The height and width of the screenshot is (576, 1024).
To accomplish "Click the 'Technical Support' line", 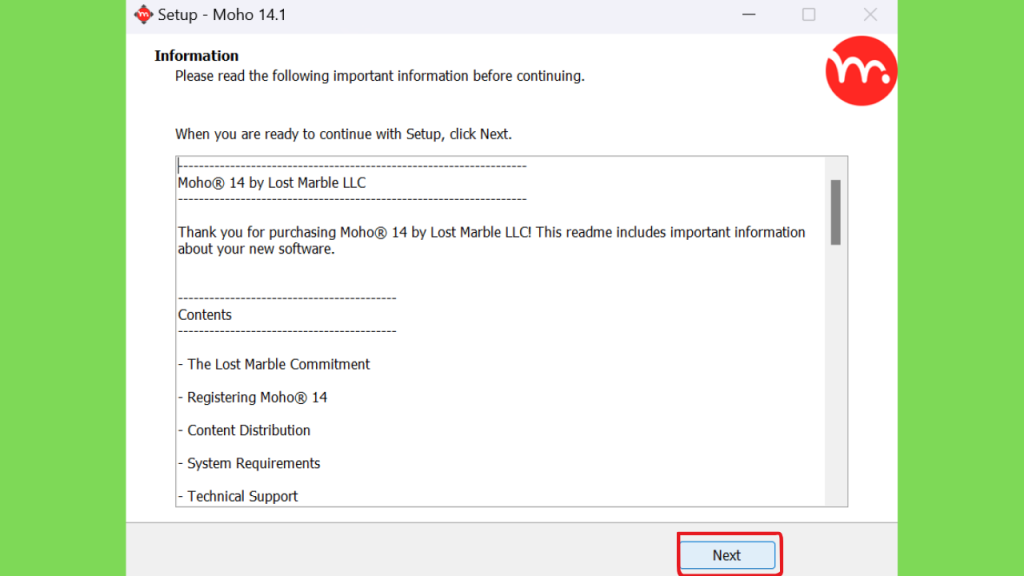I will (238, 496).
